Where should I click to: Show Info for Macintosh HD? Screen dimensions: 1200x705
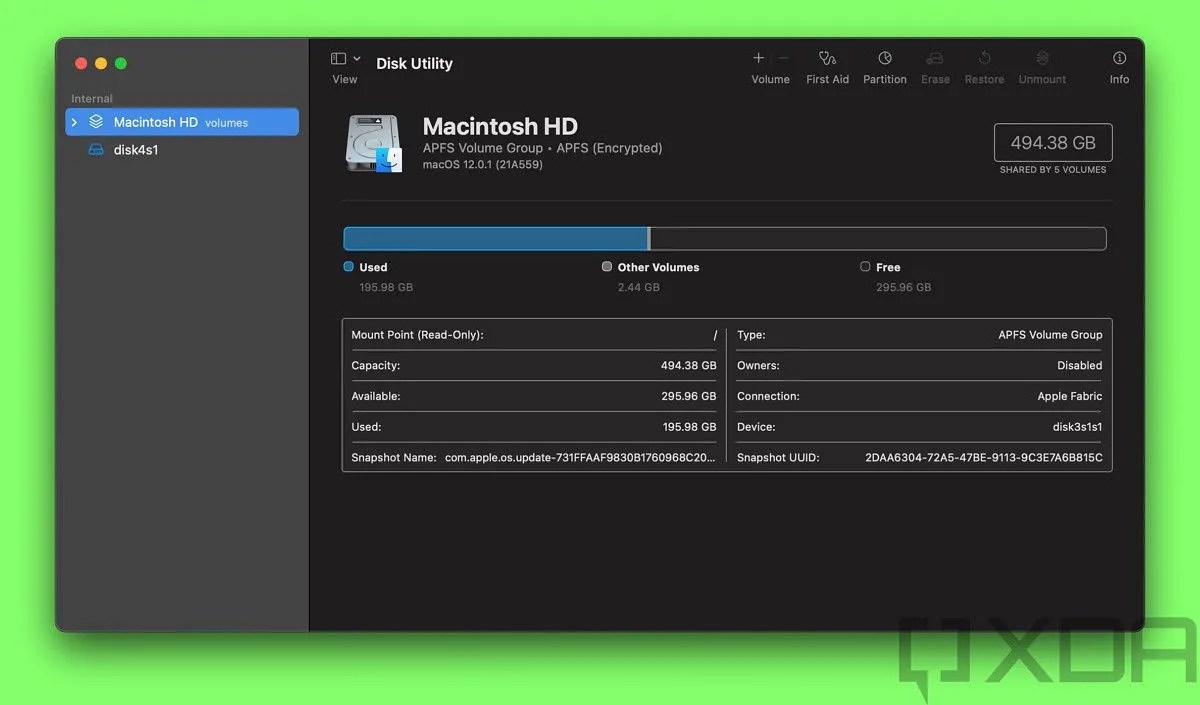click(1119, 65)
